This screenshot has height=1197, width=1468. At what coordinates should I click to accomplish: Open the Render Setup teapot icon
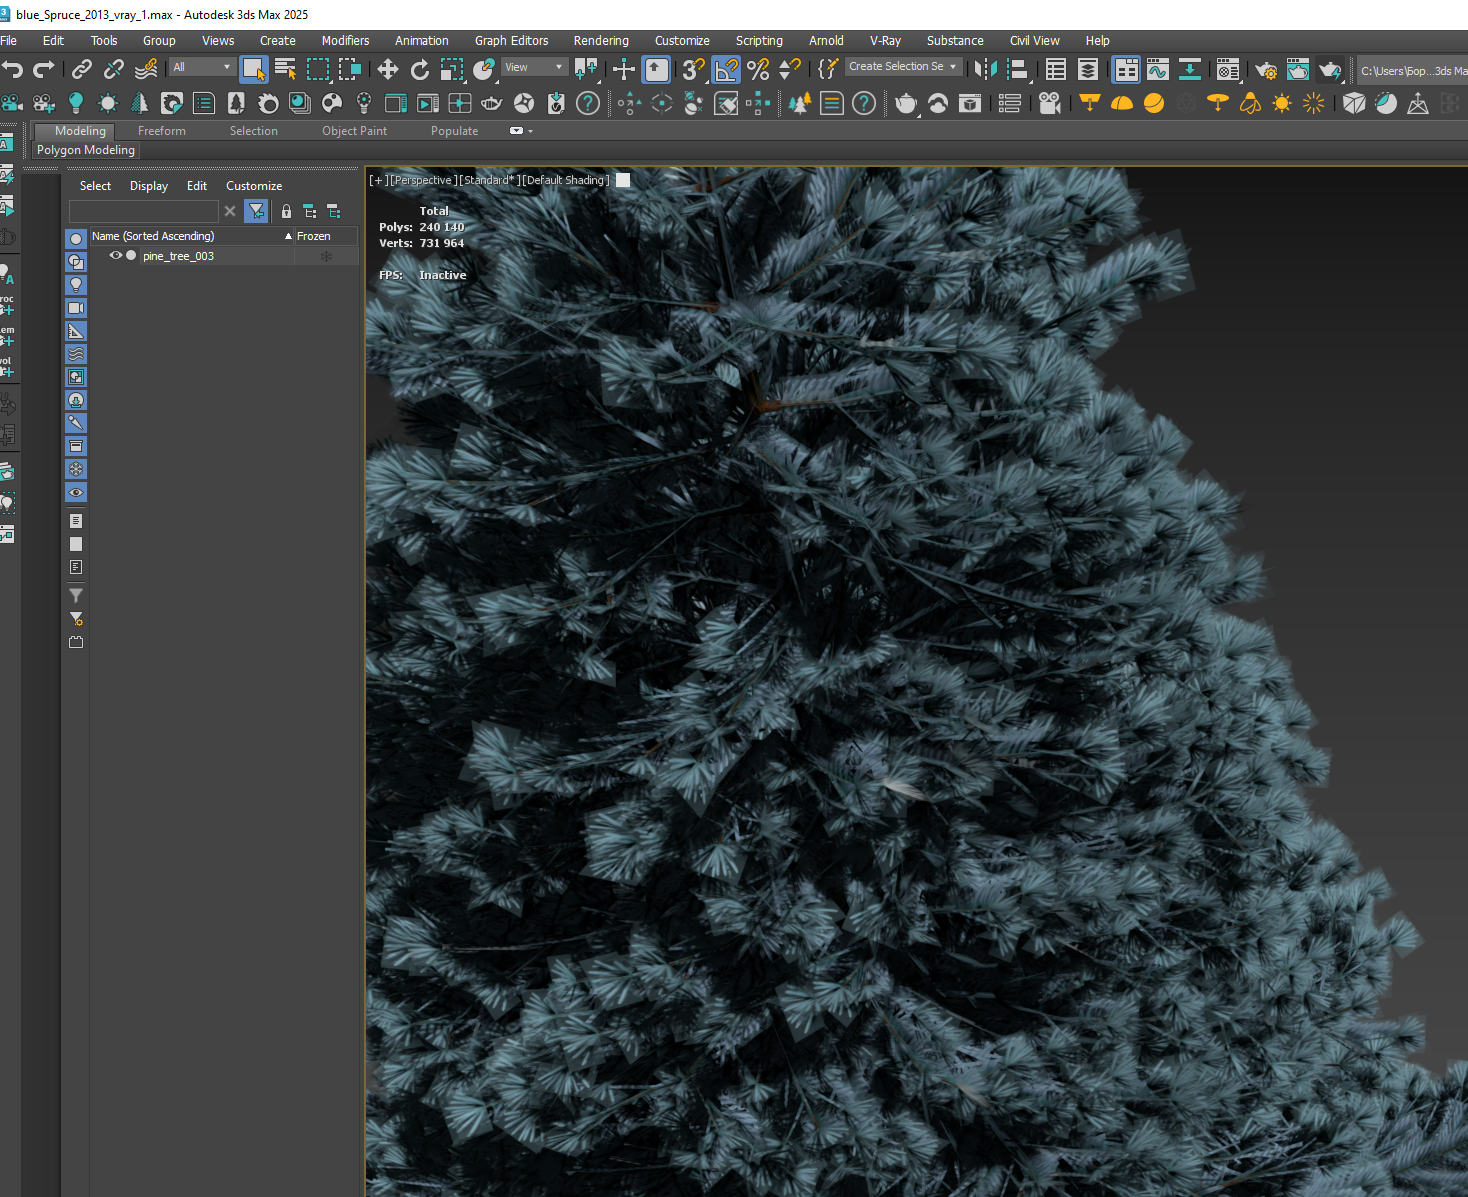tap(1265, 70)
